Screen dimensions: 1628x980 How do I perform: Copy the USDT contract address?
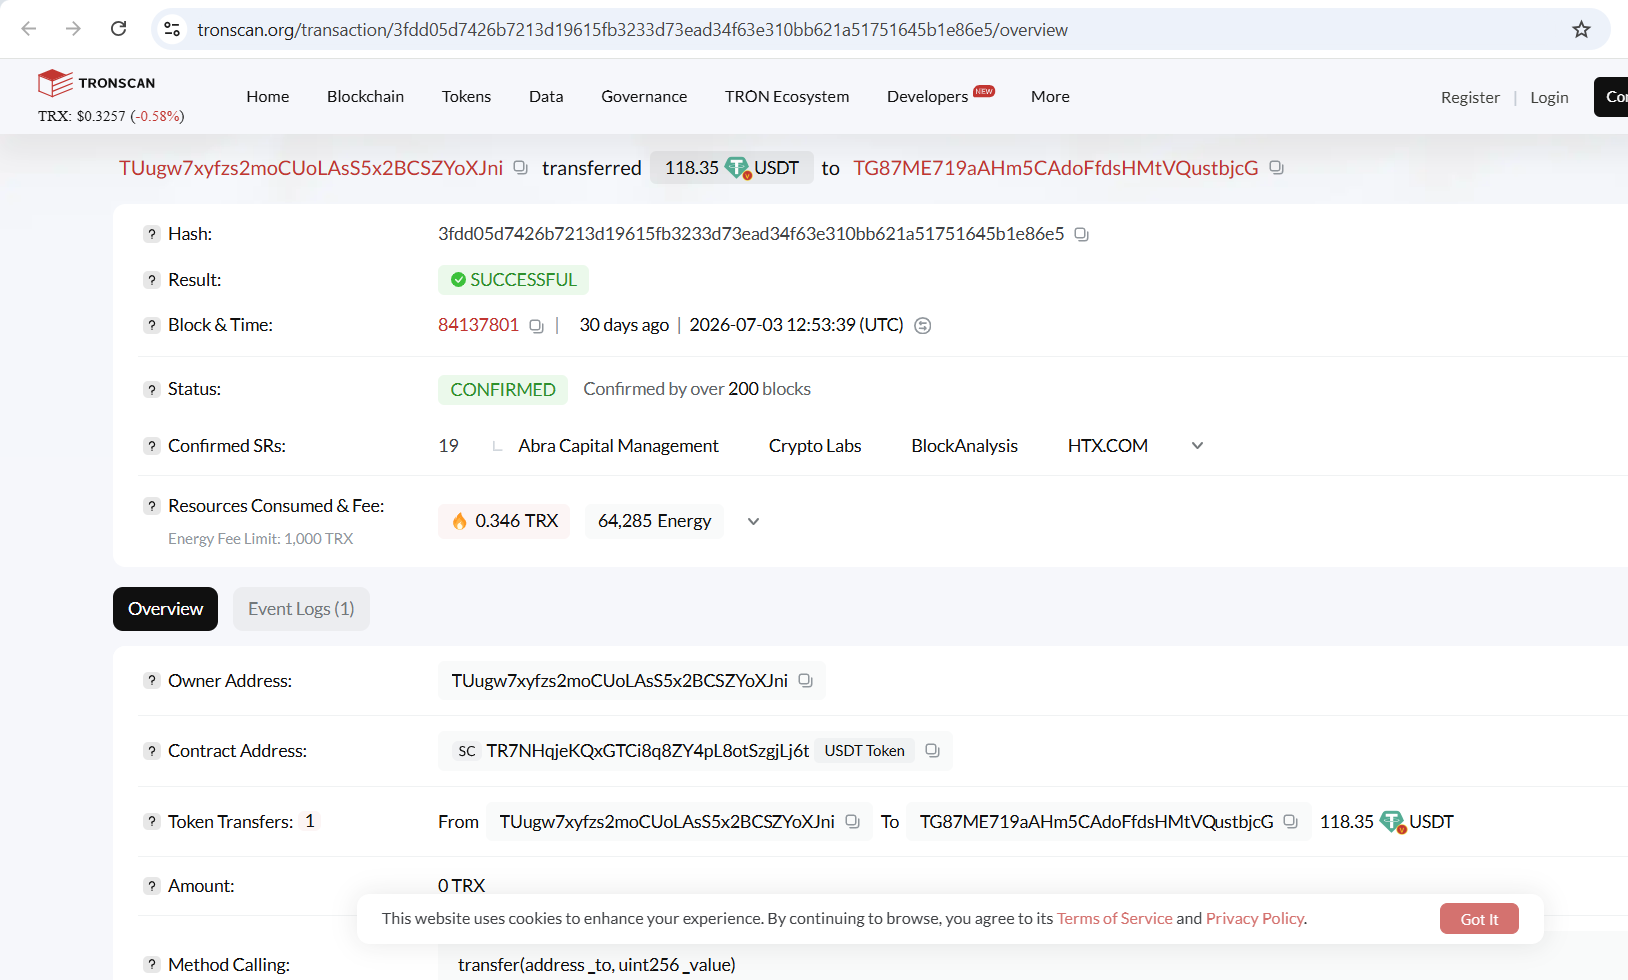(932, 750)
